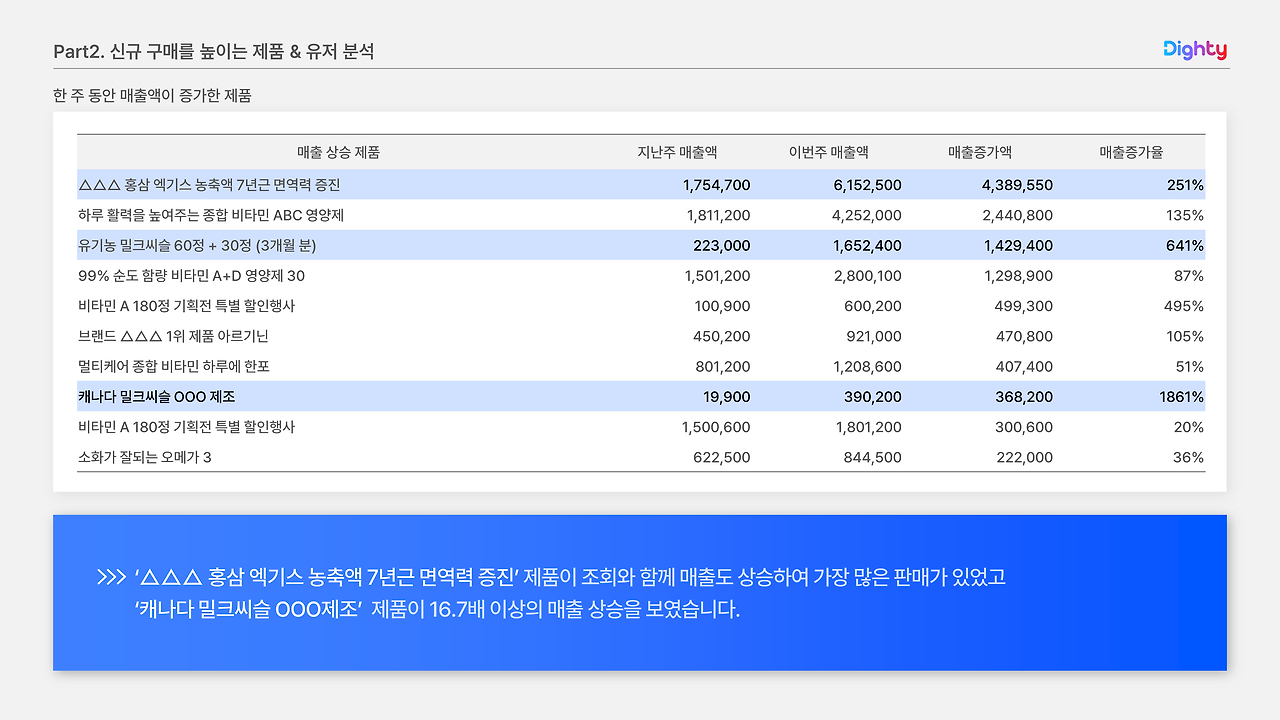Click the '이번주 매출액' column header

click(828, 153)
